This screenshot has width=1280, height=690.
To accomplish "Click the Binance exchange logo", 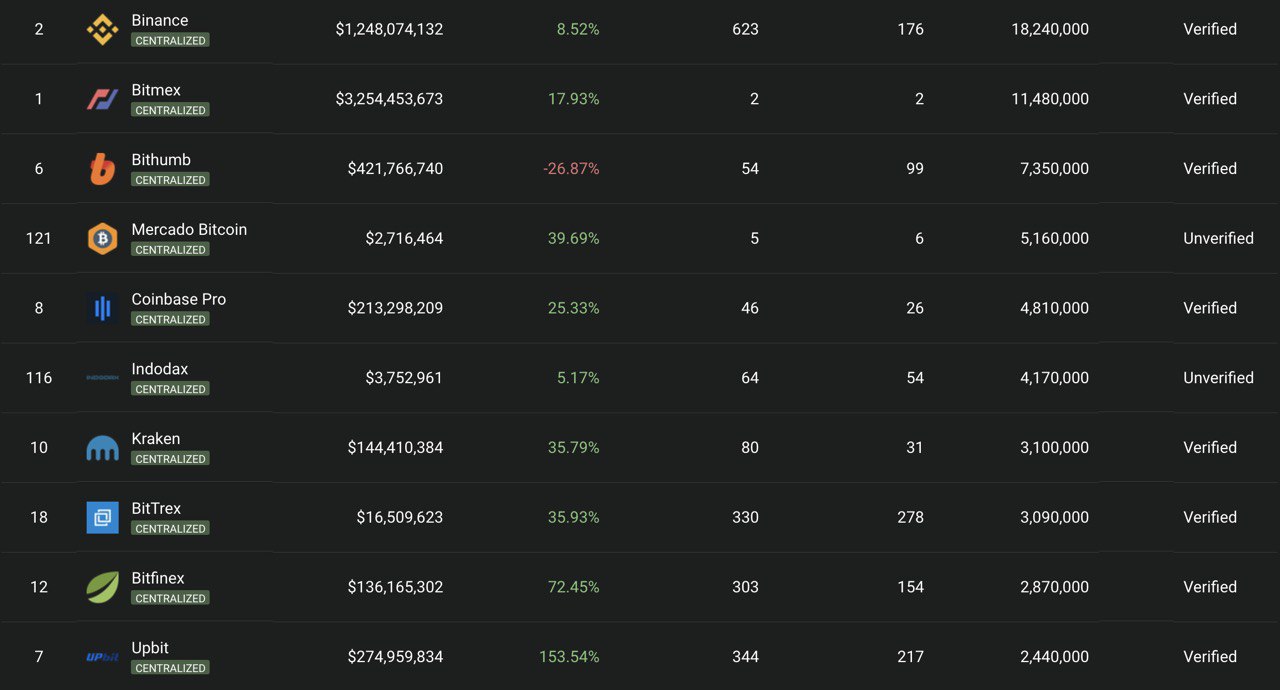I will click(x=102, y=30).
